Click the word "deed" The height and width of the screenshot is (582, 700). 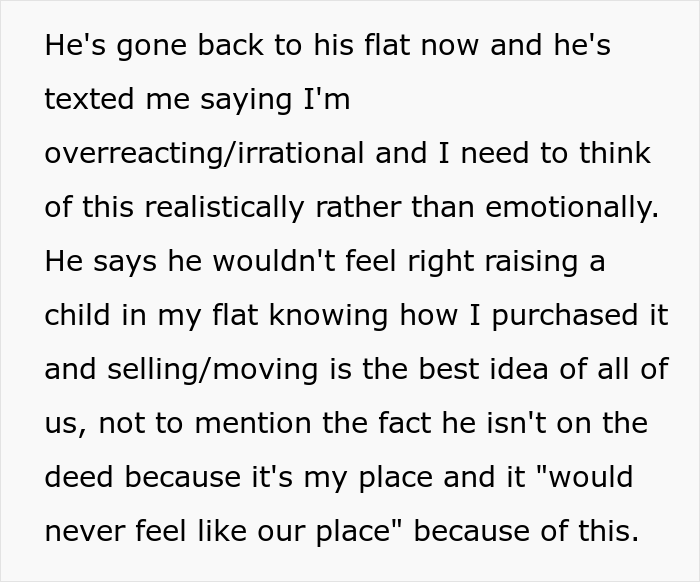pyautogui.click(x=78, y=475)
